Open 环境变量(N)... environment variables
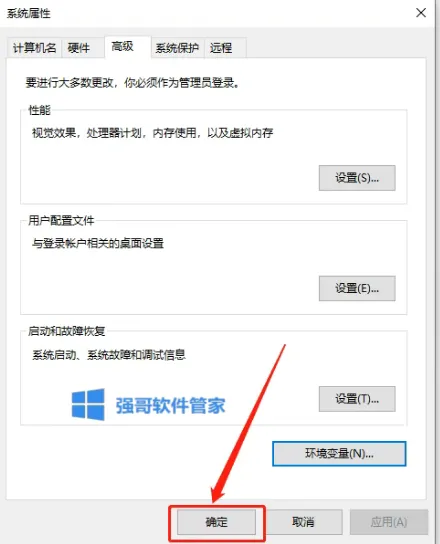 coord(339,453)
